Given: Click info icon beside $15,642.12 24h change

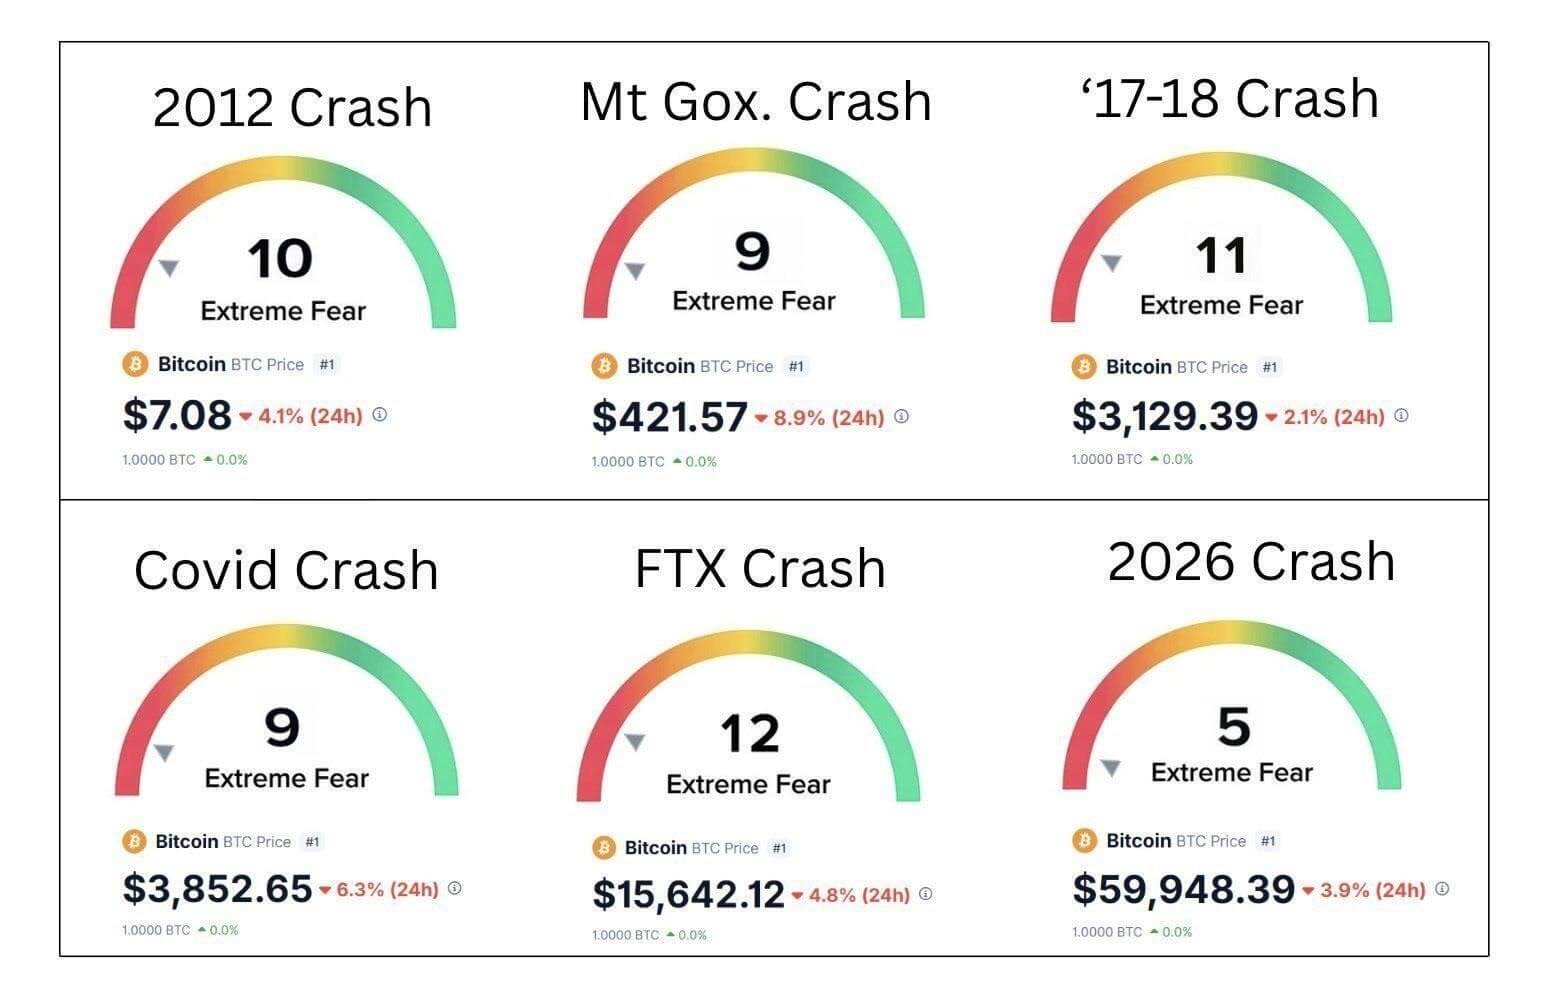Looking at the screenshot, I should pyautogui.click(x=926, y=894).
